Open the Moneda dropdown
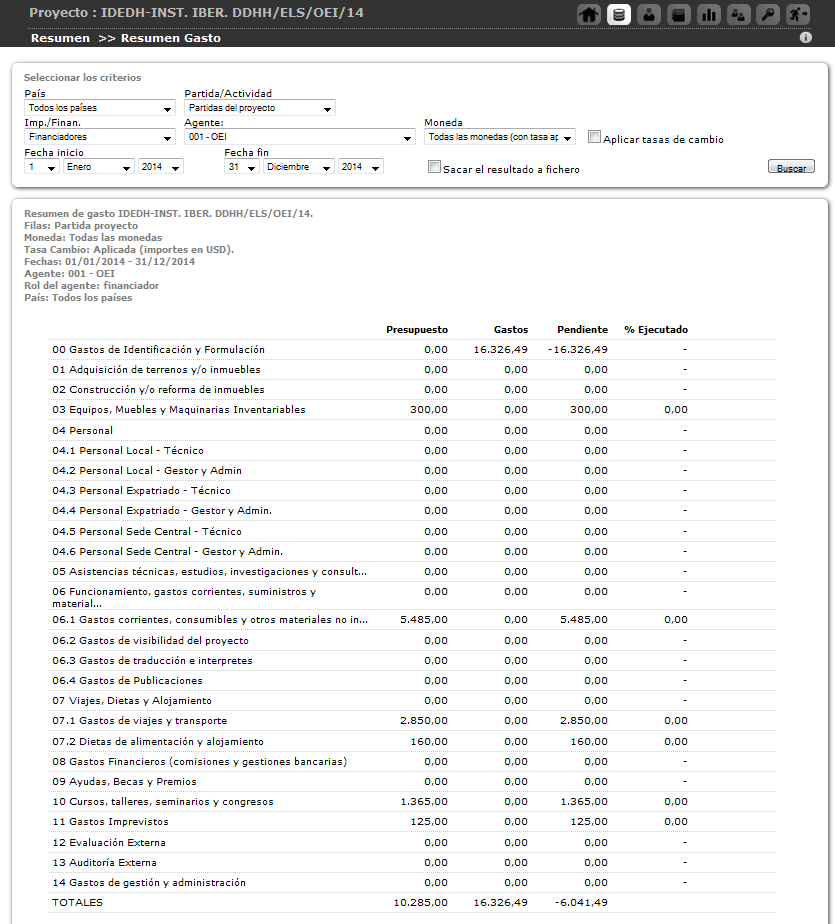Image resolution: width=835 pixels, height=924 pixels. pyautogui.click(x=500, y=137)
